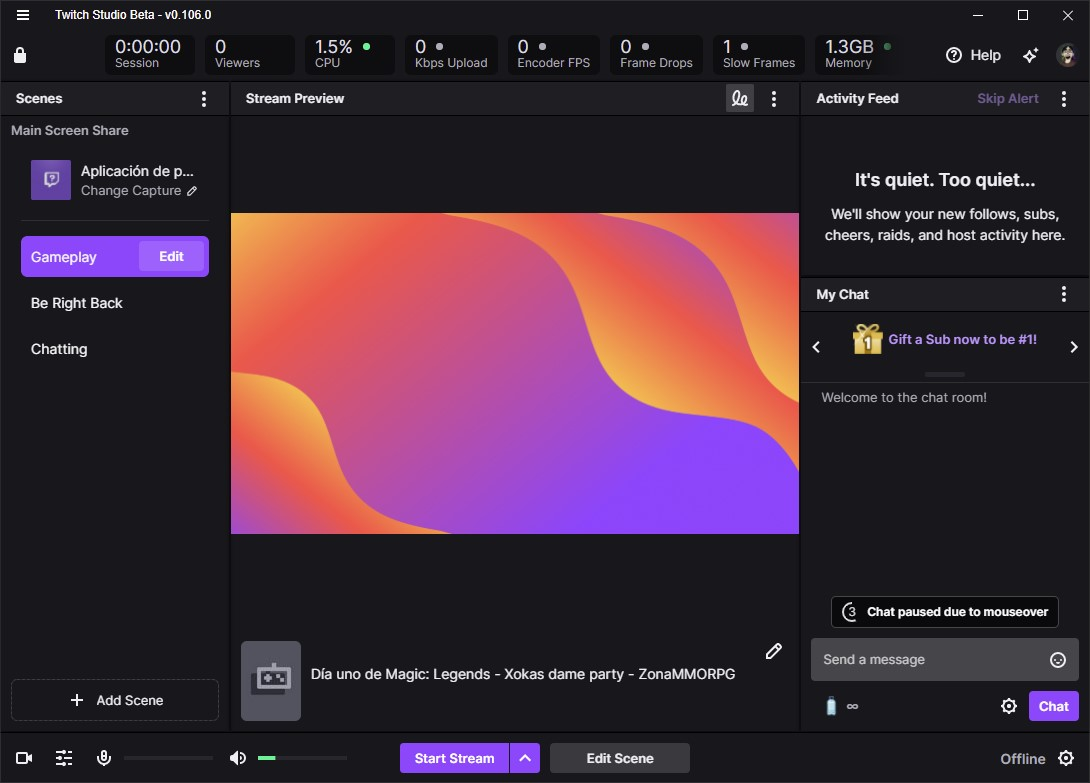Click the stream preview annotate icon
Viewport: 1090px width, 783px height.
click(739, 98)
